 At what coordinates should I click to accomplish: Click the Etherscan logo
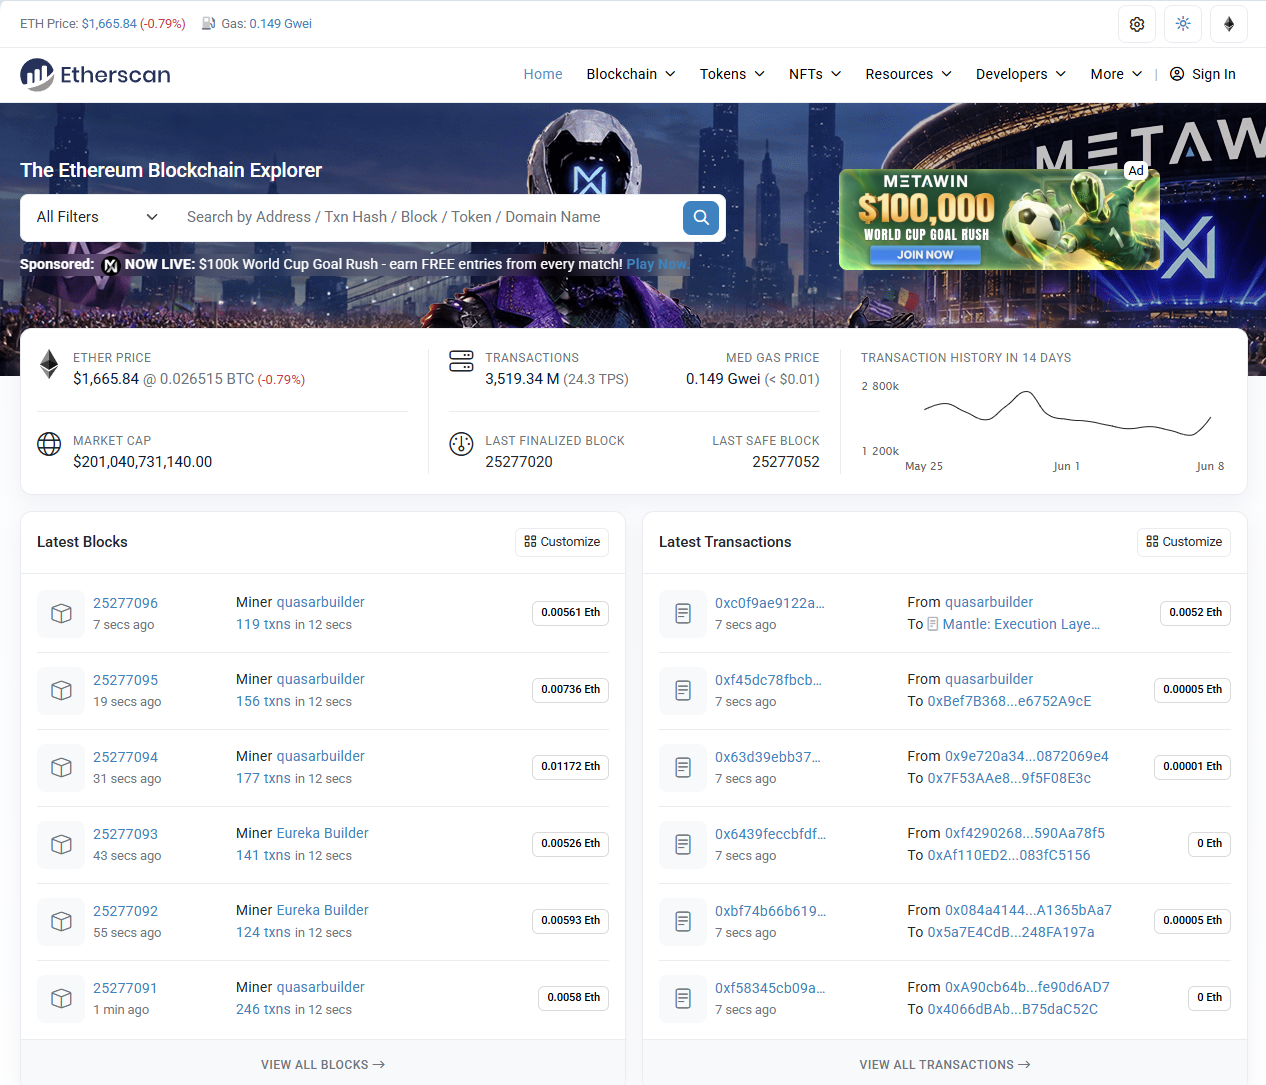coord(96,74)
